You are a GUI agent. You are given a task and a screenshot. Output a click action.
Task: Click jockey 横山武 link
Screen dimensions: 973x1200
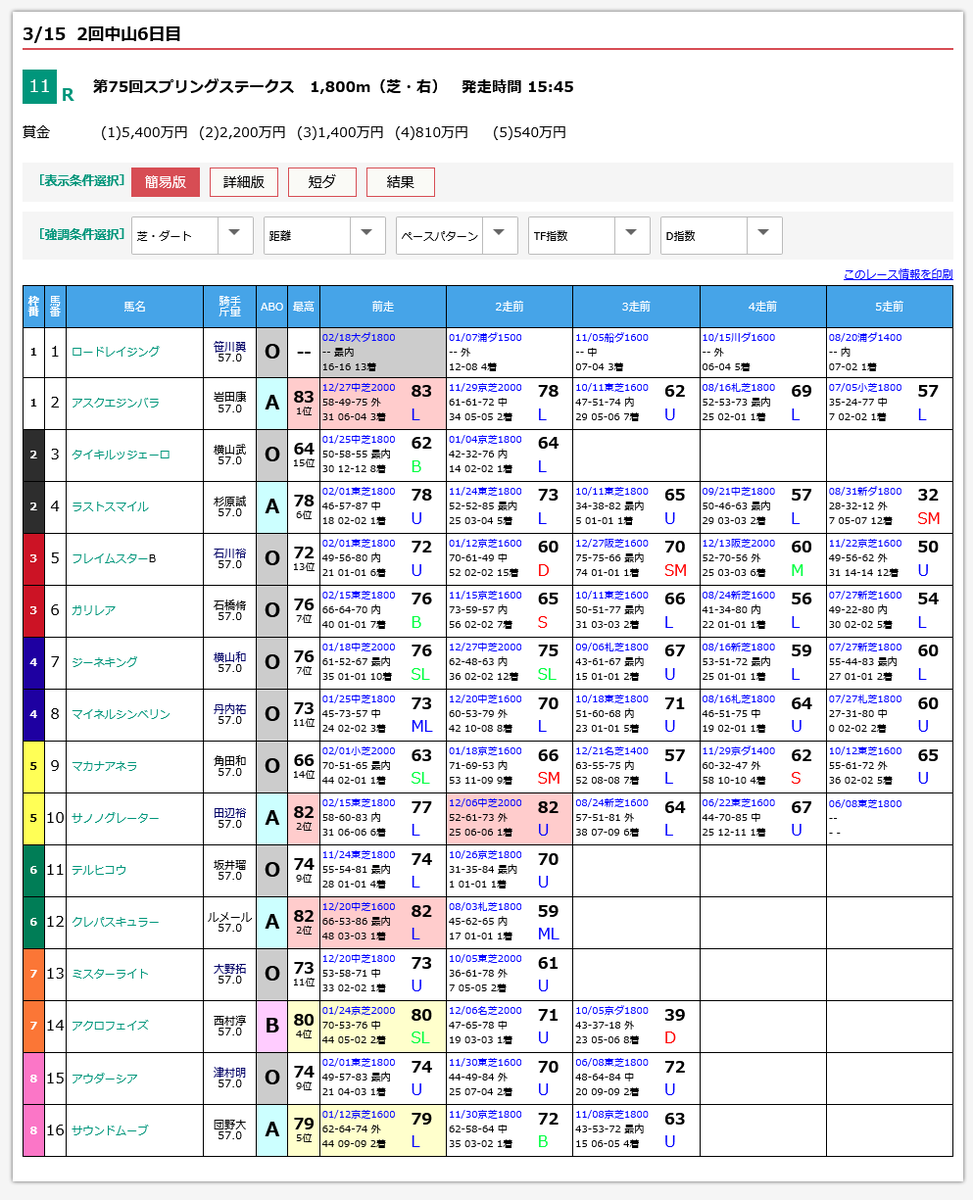pos(230,450)
